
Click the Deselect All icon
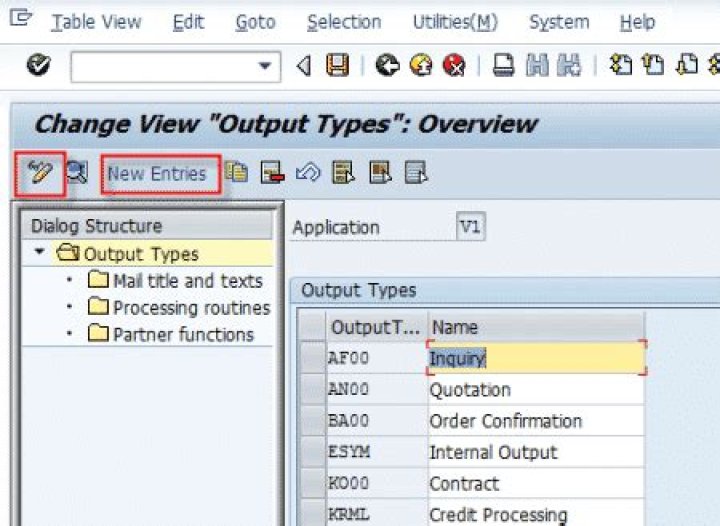(x=416, y=173)
